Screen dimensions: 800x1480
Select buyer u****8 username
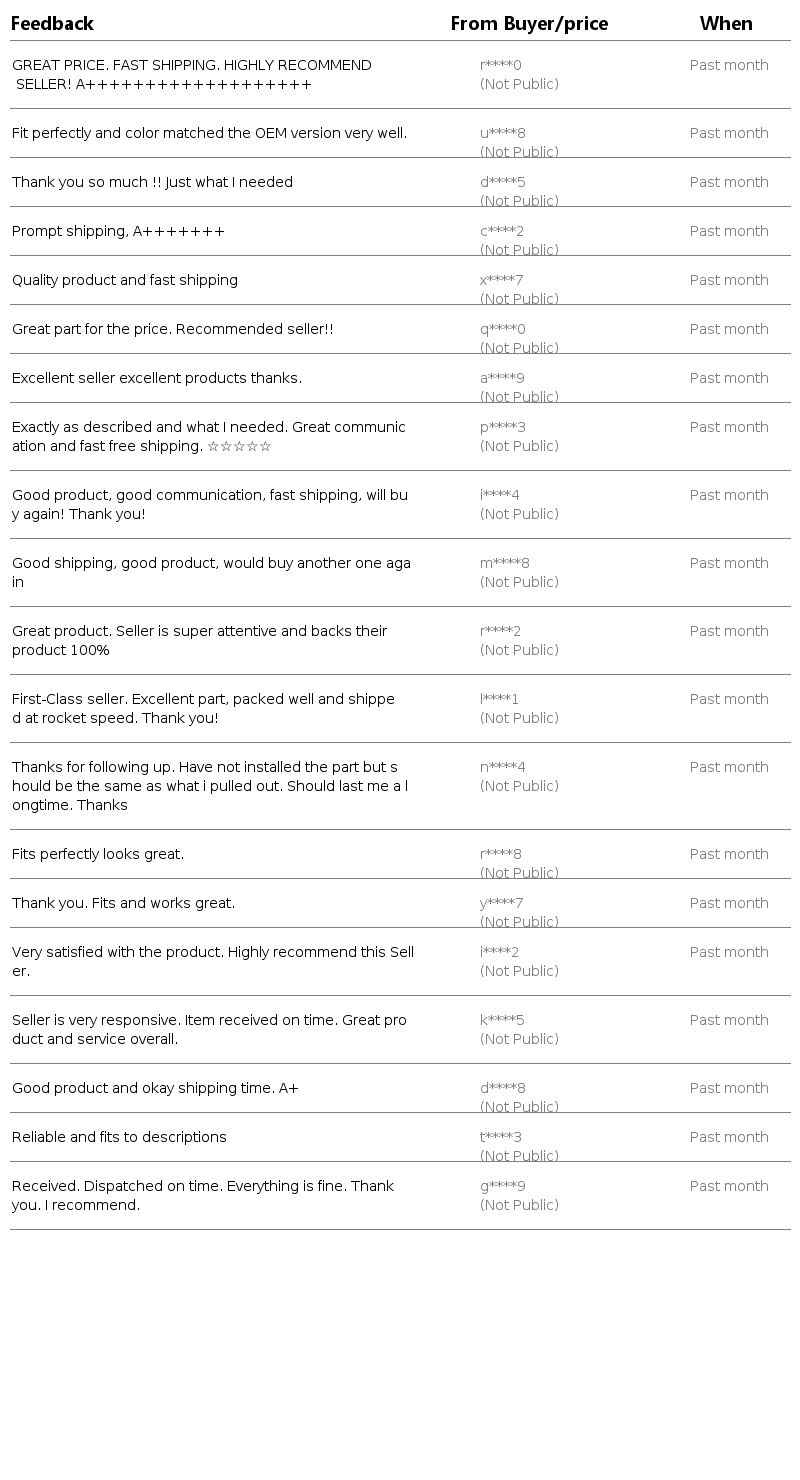click(x=503, y=133)
